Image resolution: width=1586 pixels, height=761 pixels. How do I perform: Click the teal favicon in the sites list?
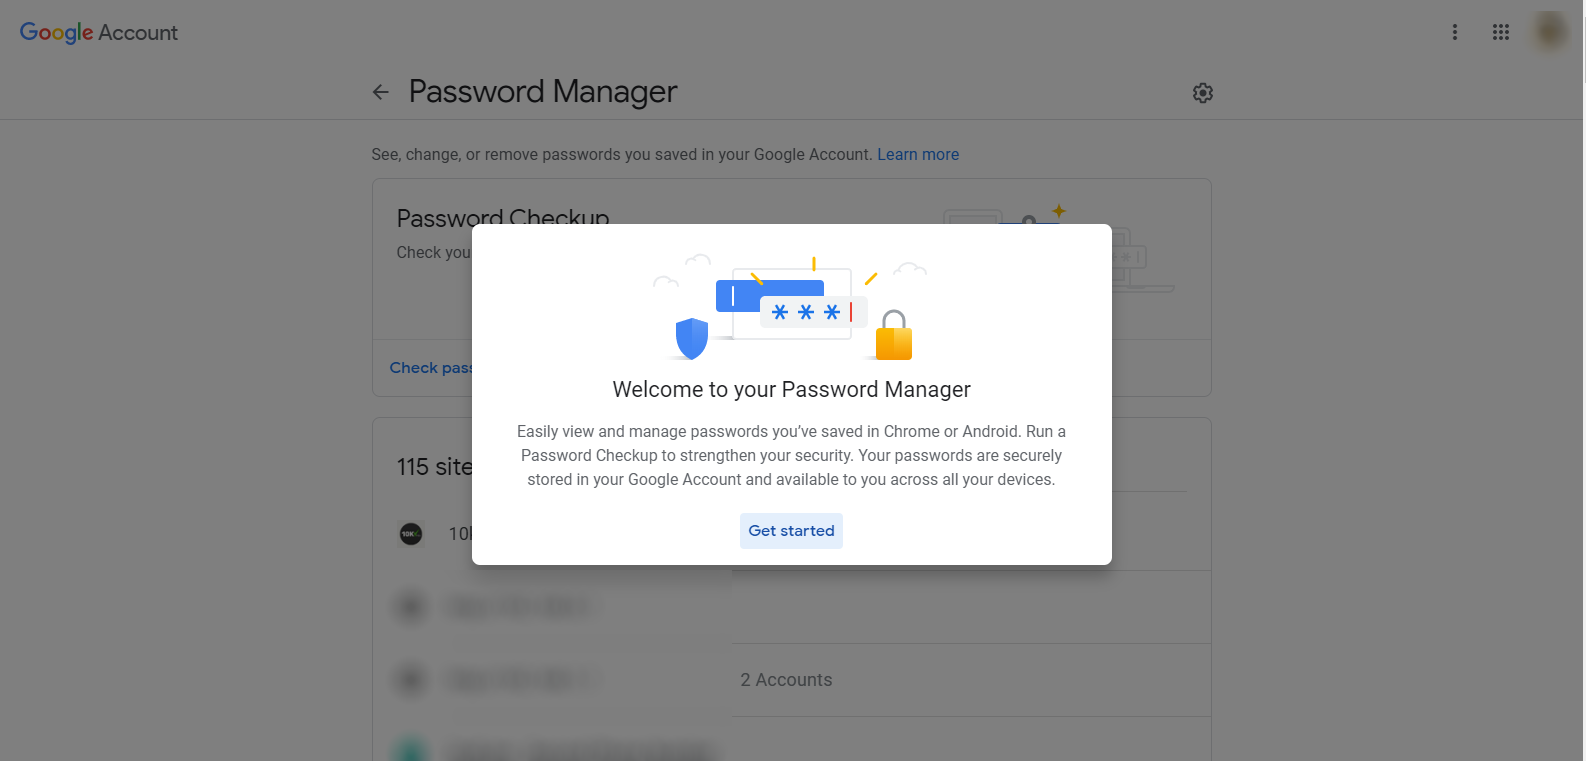tap(411, 750)
